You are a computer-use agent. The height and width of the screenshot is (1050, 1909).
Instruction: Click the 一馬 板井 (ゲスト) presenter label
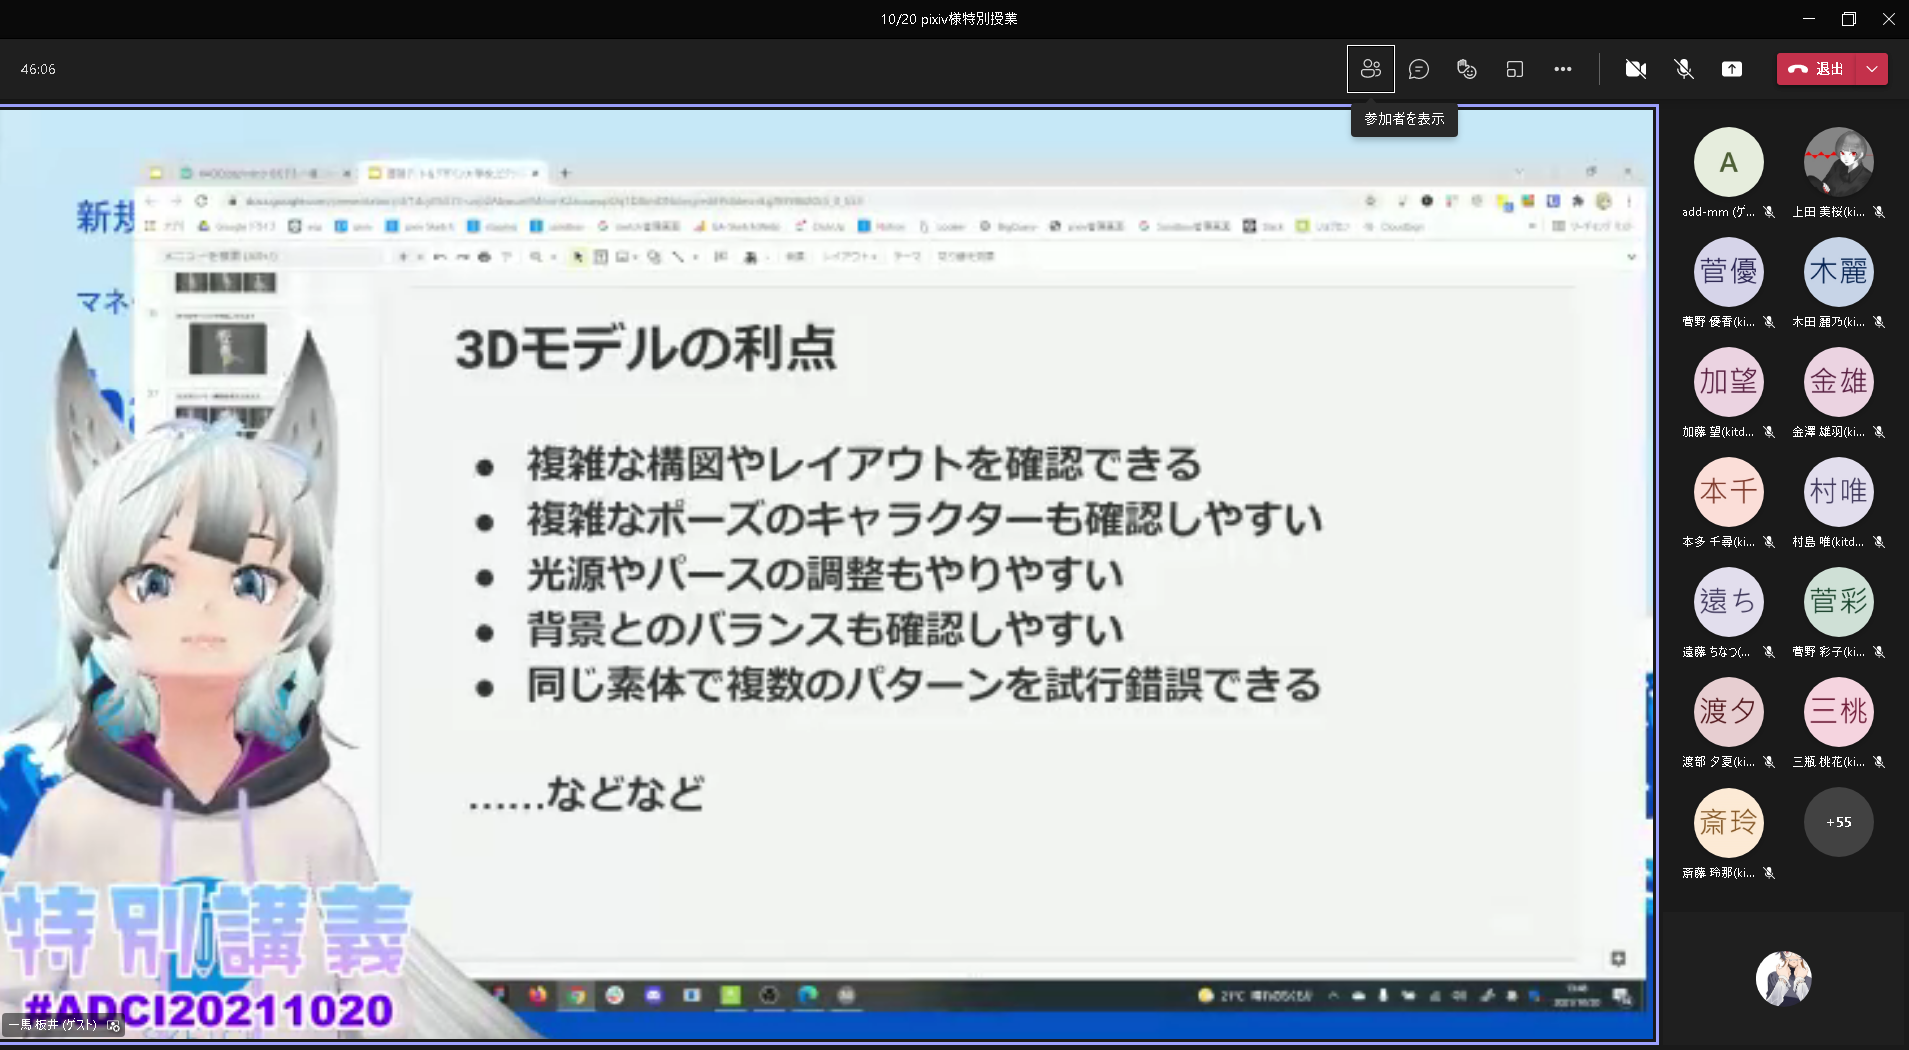coord(53,1025)
